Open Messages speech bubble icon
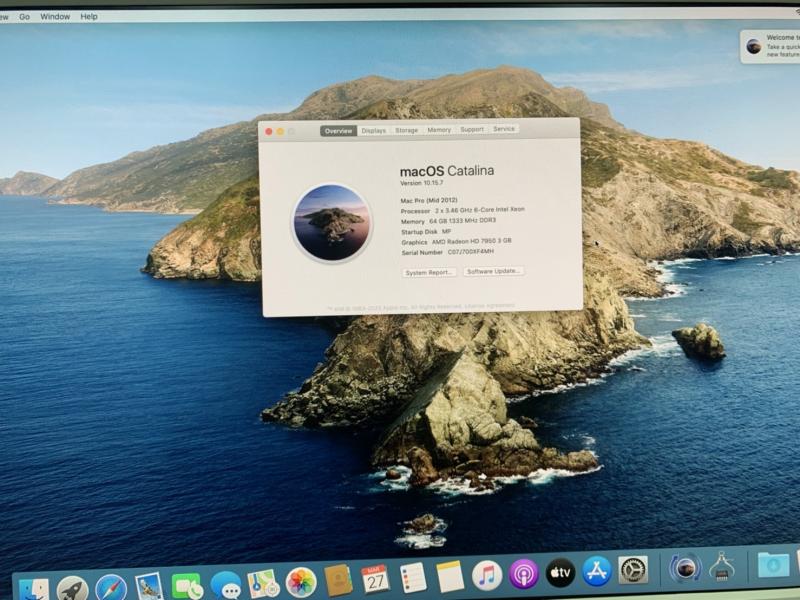 (x=226, y=585)
